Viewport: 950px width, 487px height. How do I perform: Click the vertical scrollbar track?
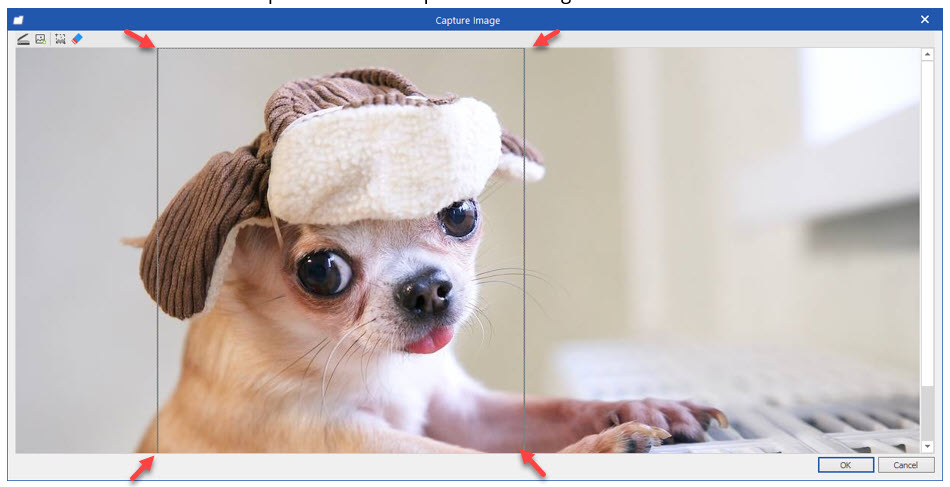[x=927, y=413]
